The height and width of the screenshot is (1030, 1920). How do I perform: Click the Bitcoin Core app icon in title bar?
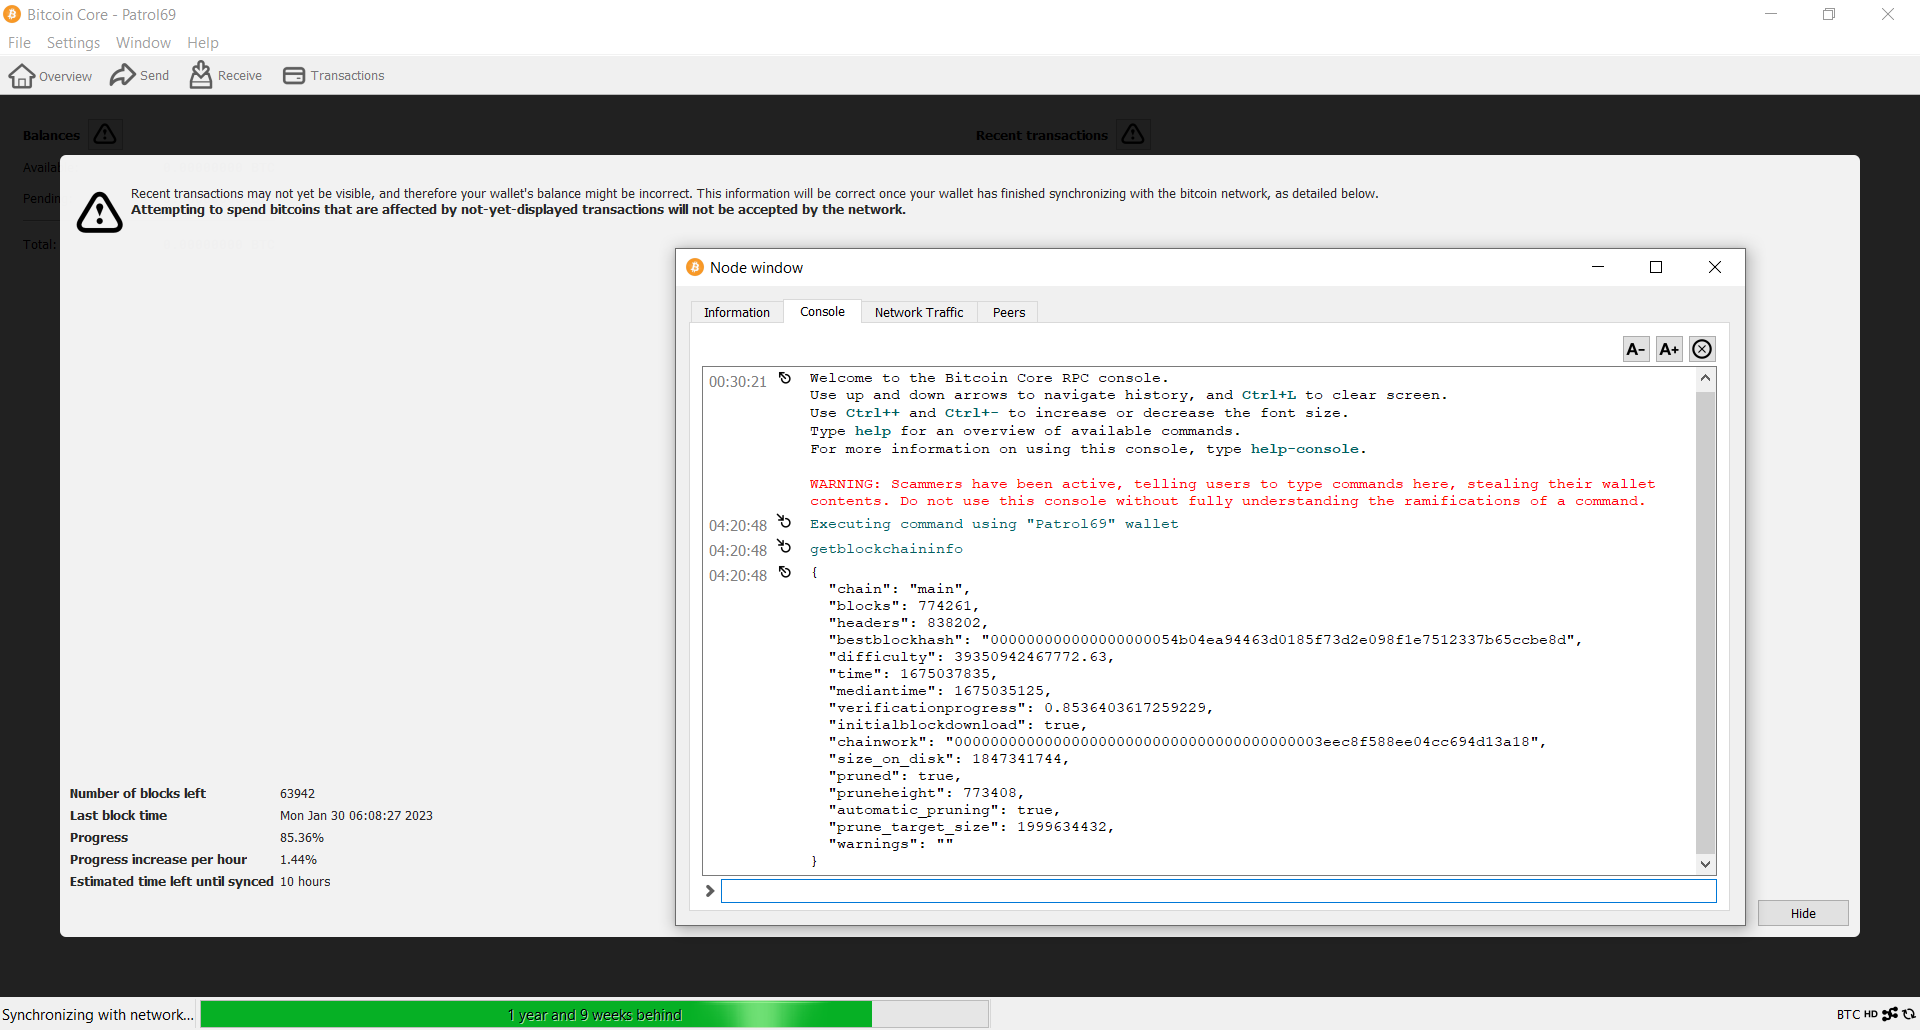pos(12,14)
